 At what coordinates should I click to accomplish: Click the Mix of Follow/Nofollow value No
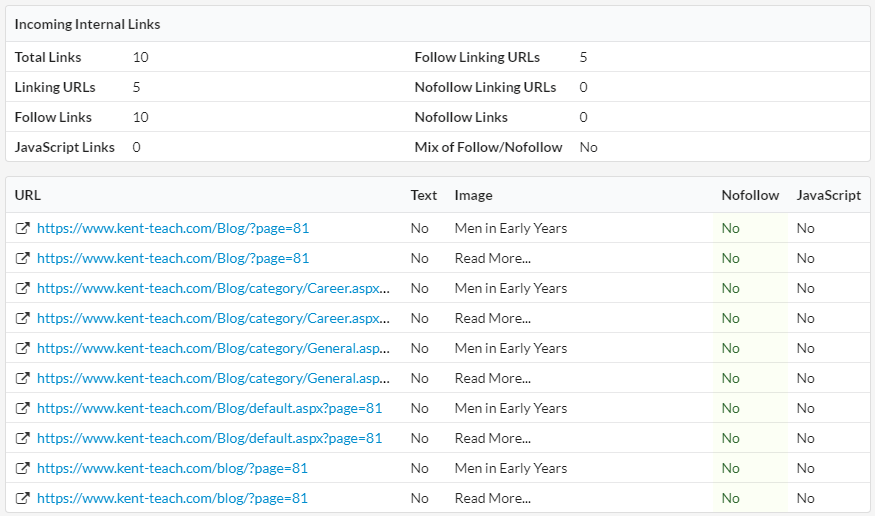click(x=588, y=147)
